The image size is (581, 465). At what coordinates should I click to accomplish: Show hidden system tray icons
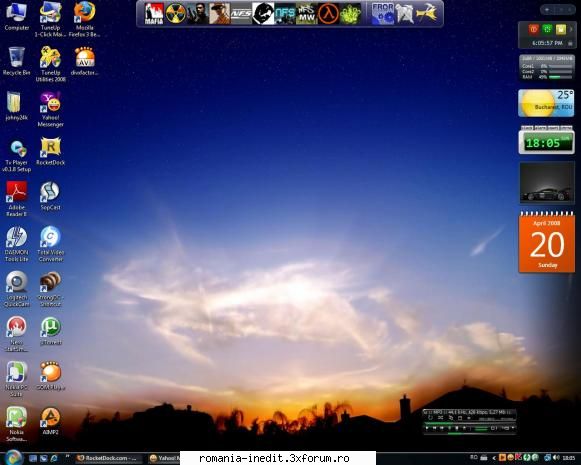[x=494, y=458]
